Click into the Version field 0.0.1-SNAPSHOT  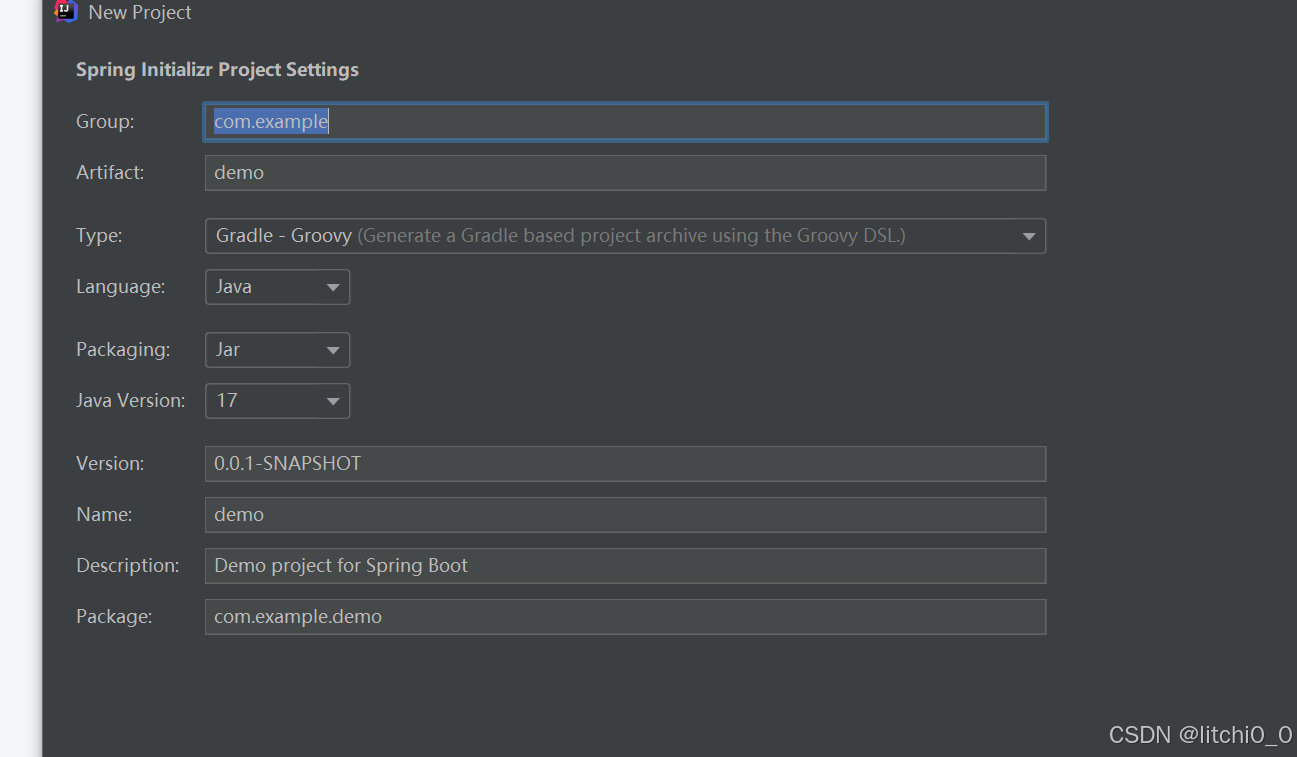[x=625, y=464]
